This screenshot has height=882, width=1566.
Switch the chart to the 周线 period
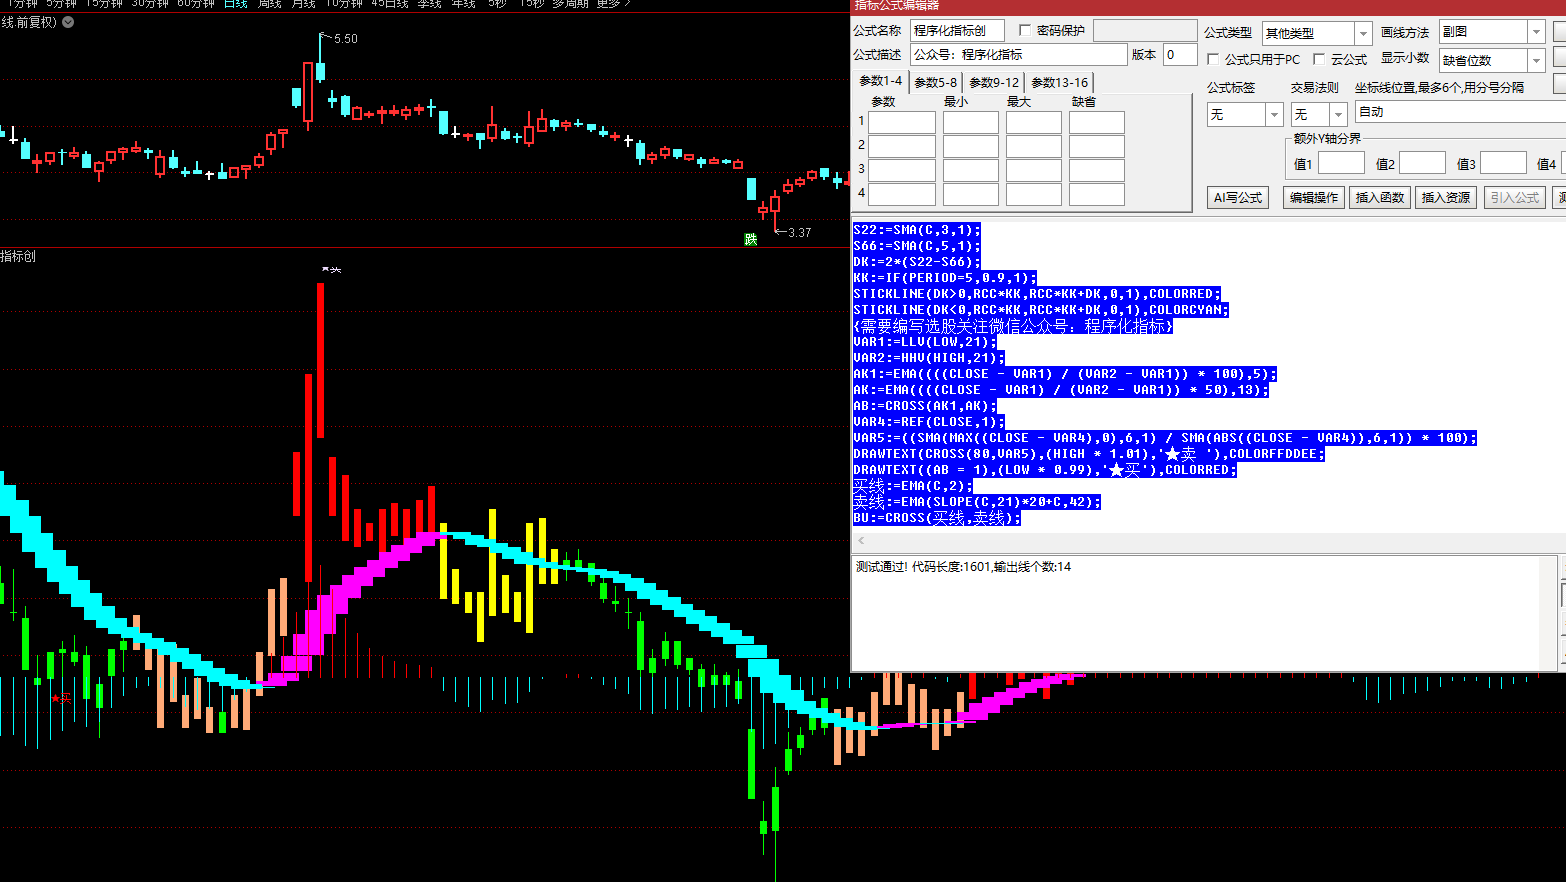coord(269,4)
